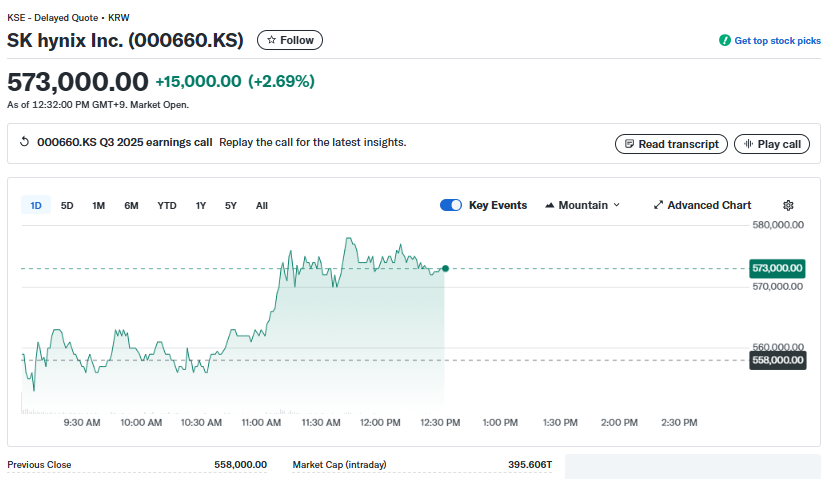Select the 1D time range tab

click(36, 205)
